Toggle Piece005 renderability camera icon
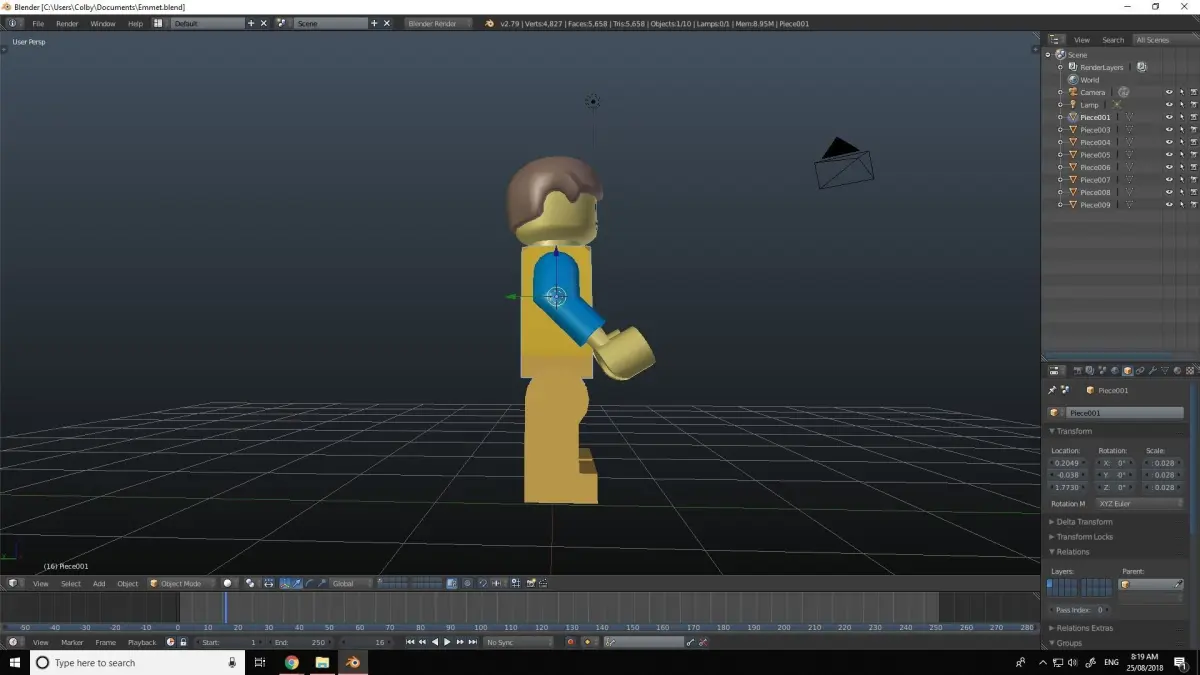This screenshot has height=675, width=1200. pyautogui.click(x=1193, y=155)
